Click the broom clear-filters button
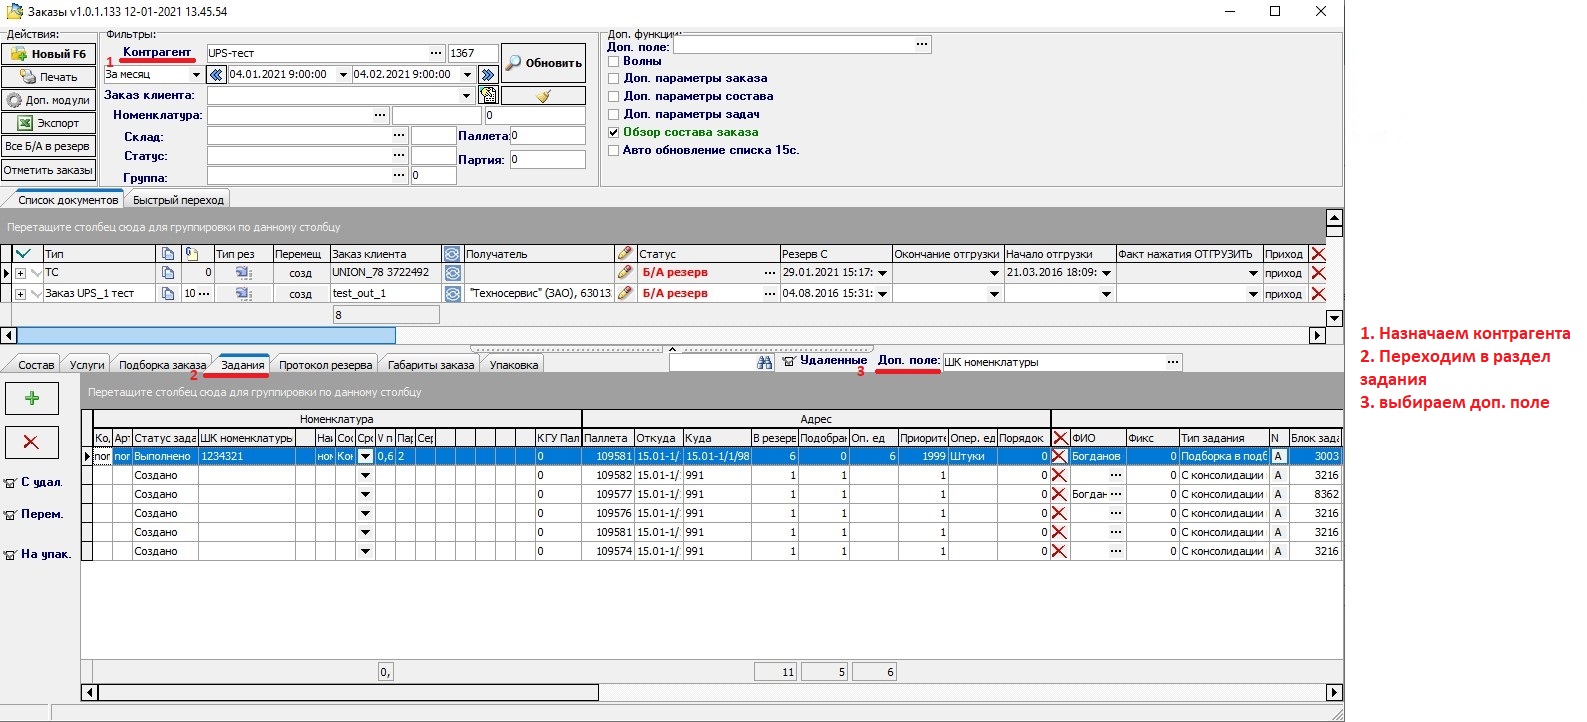The height and width of the screenshot is (722, 1587). click(543, 96)
